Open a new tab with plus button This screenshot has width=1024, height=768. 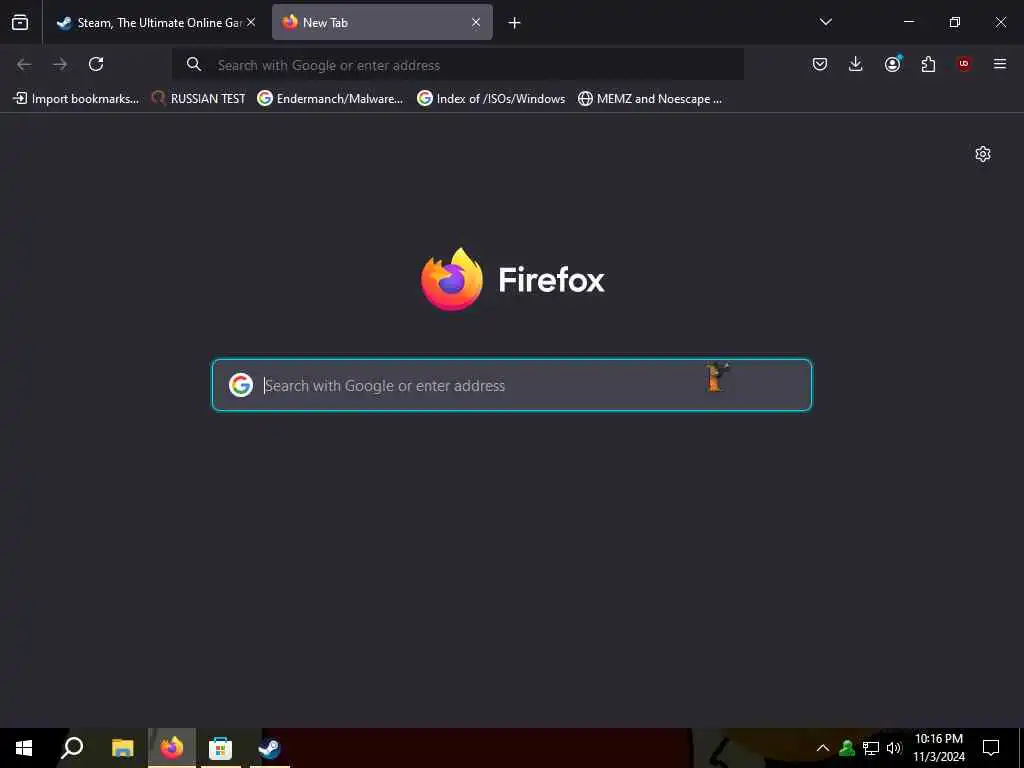coord(515,23)
